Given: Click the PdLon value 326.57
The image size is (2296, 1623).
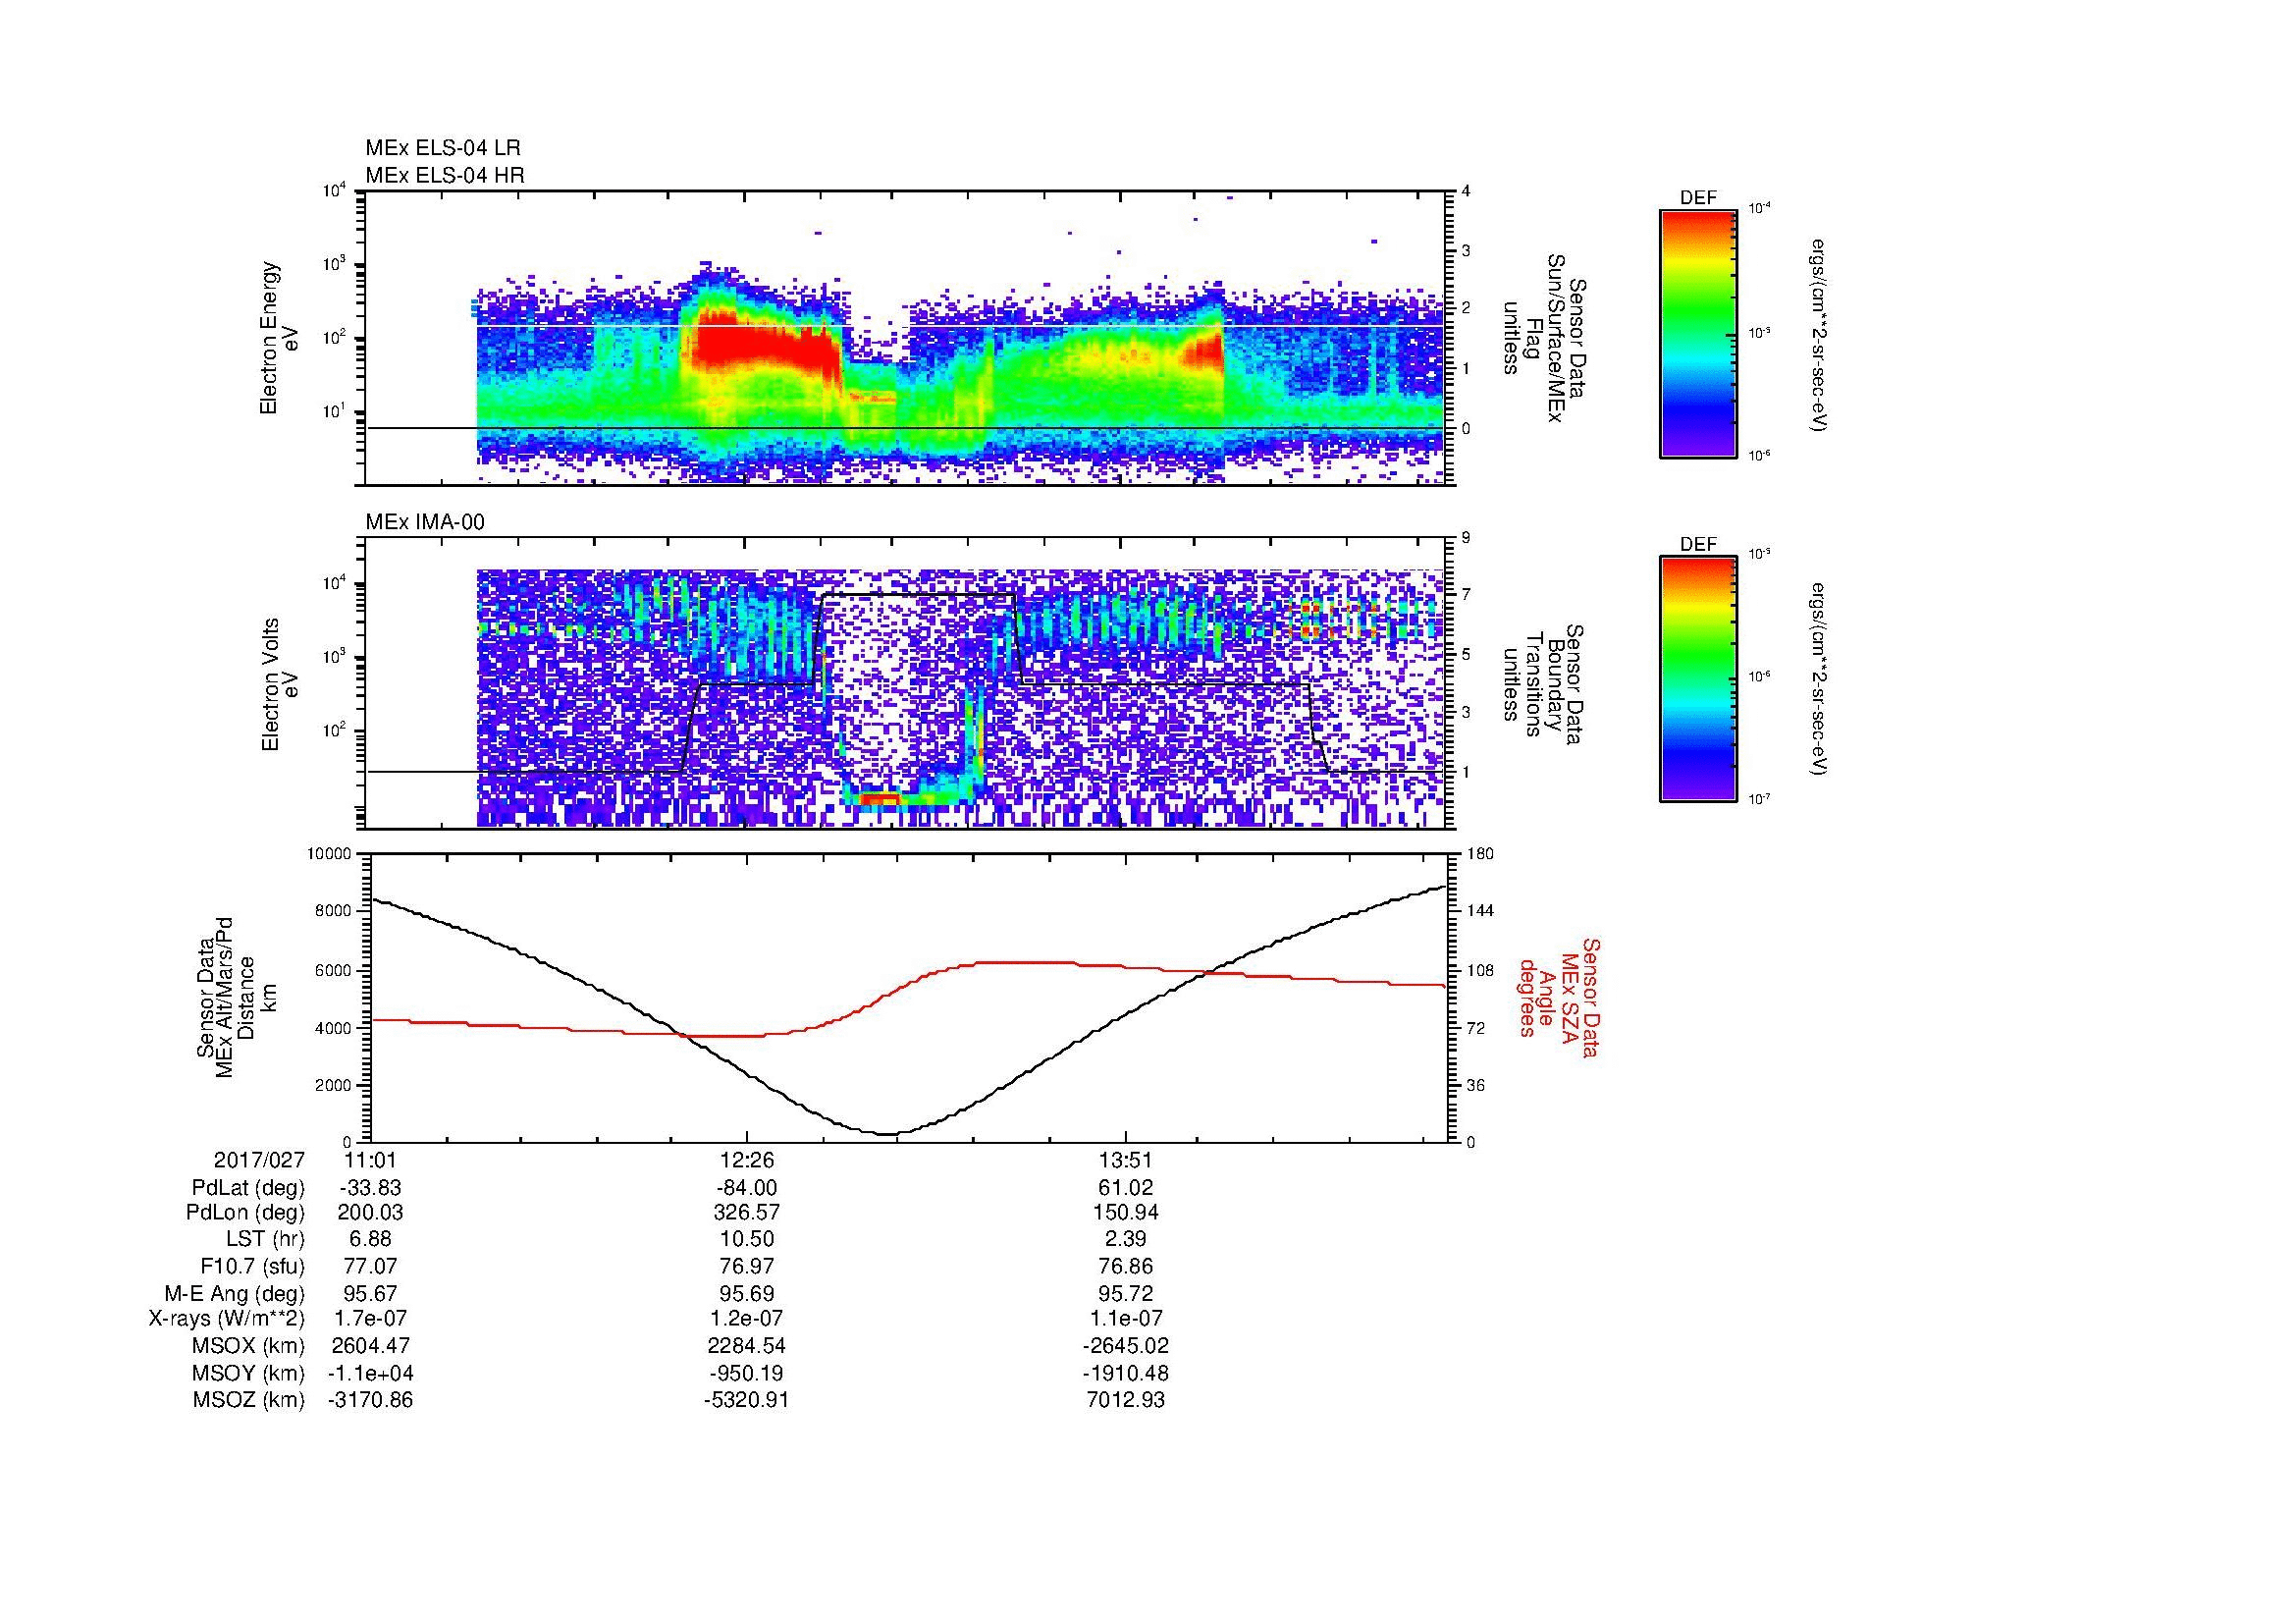Looking at the screenshot, I should (x=747, y=1213).
